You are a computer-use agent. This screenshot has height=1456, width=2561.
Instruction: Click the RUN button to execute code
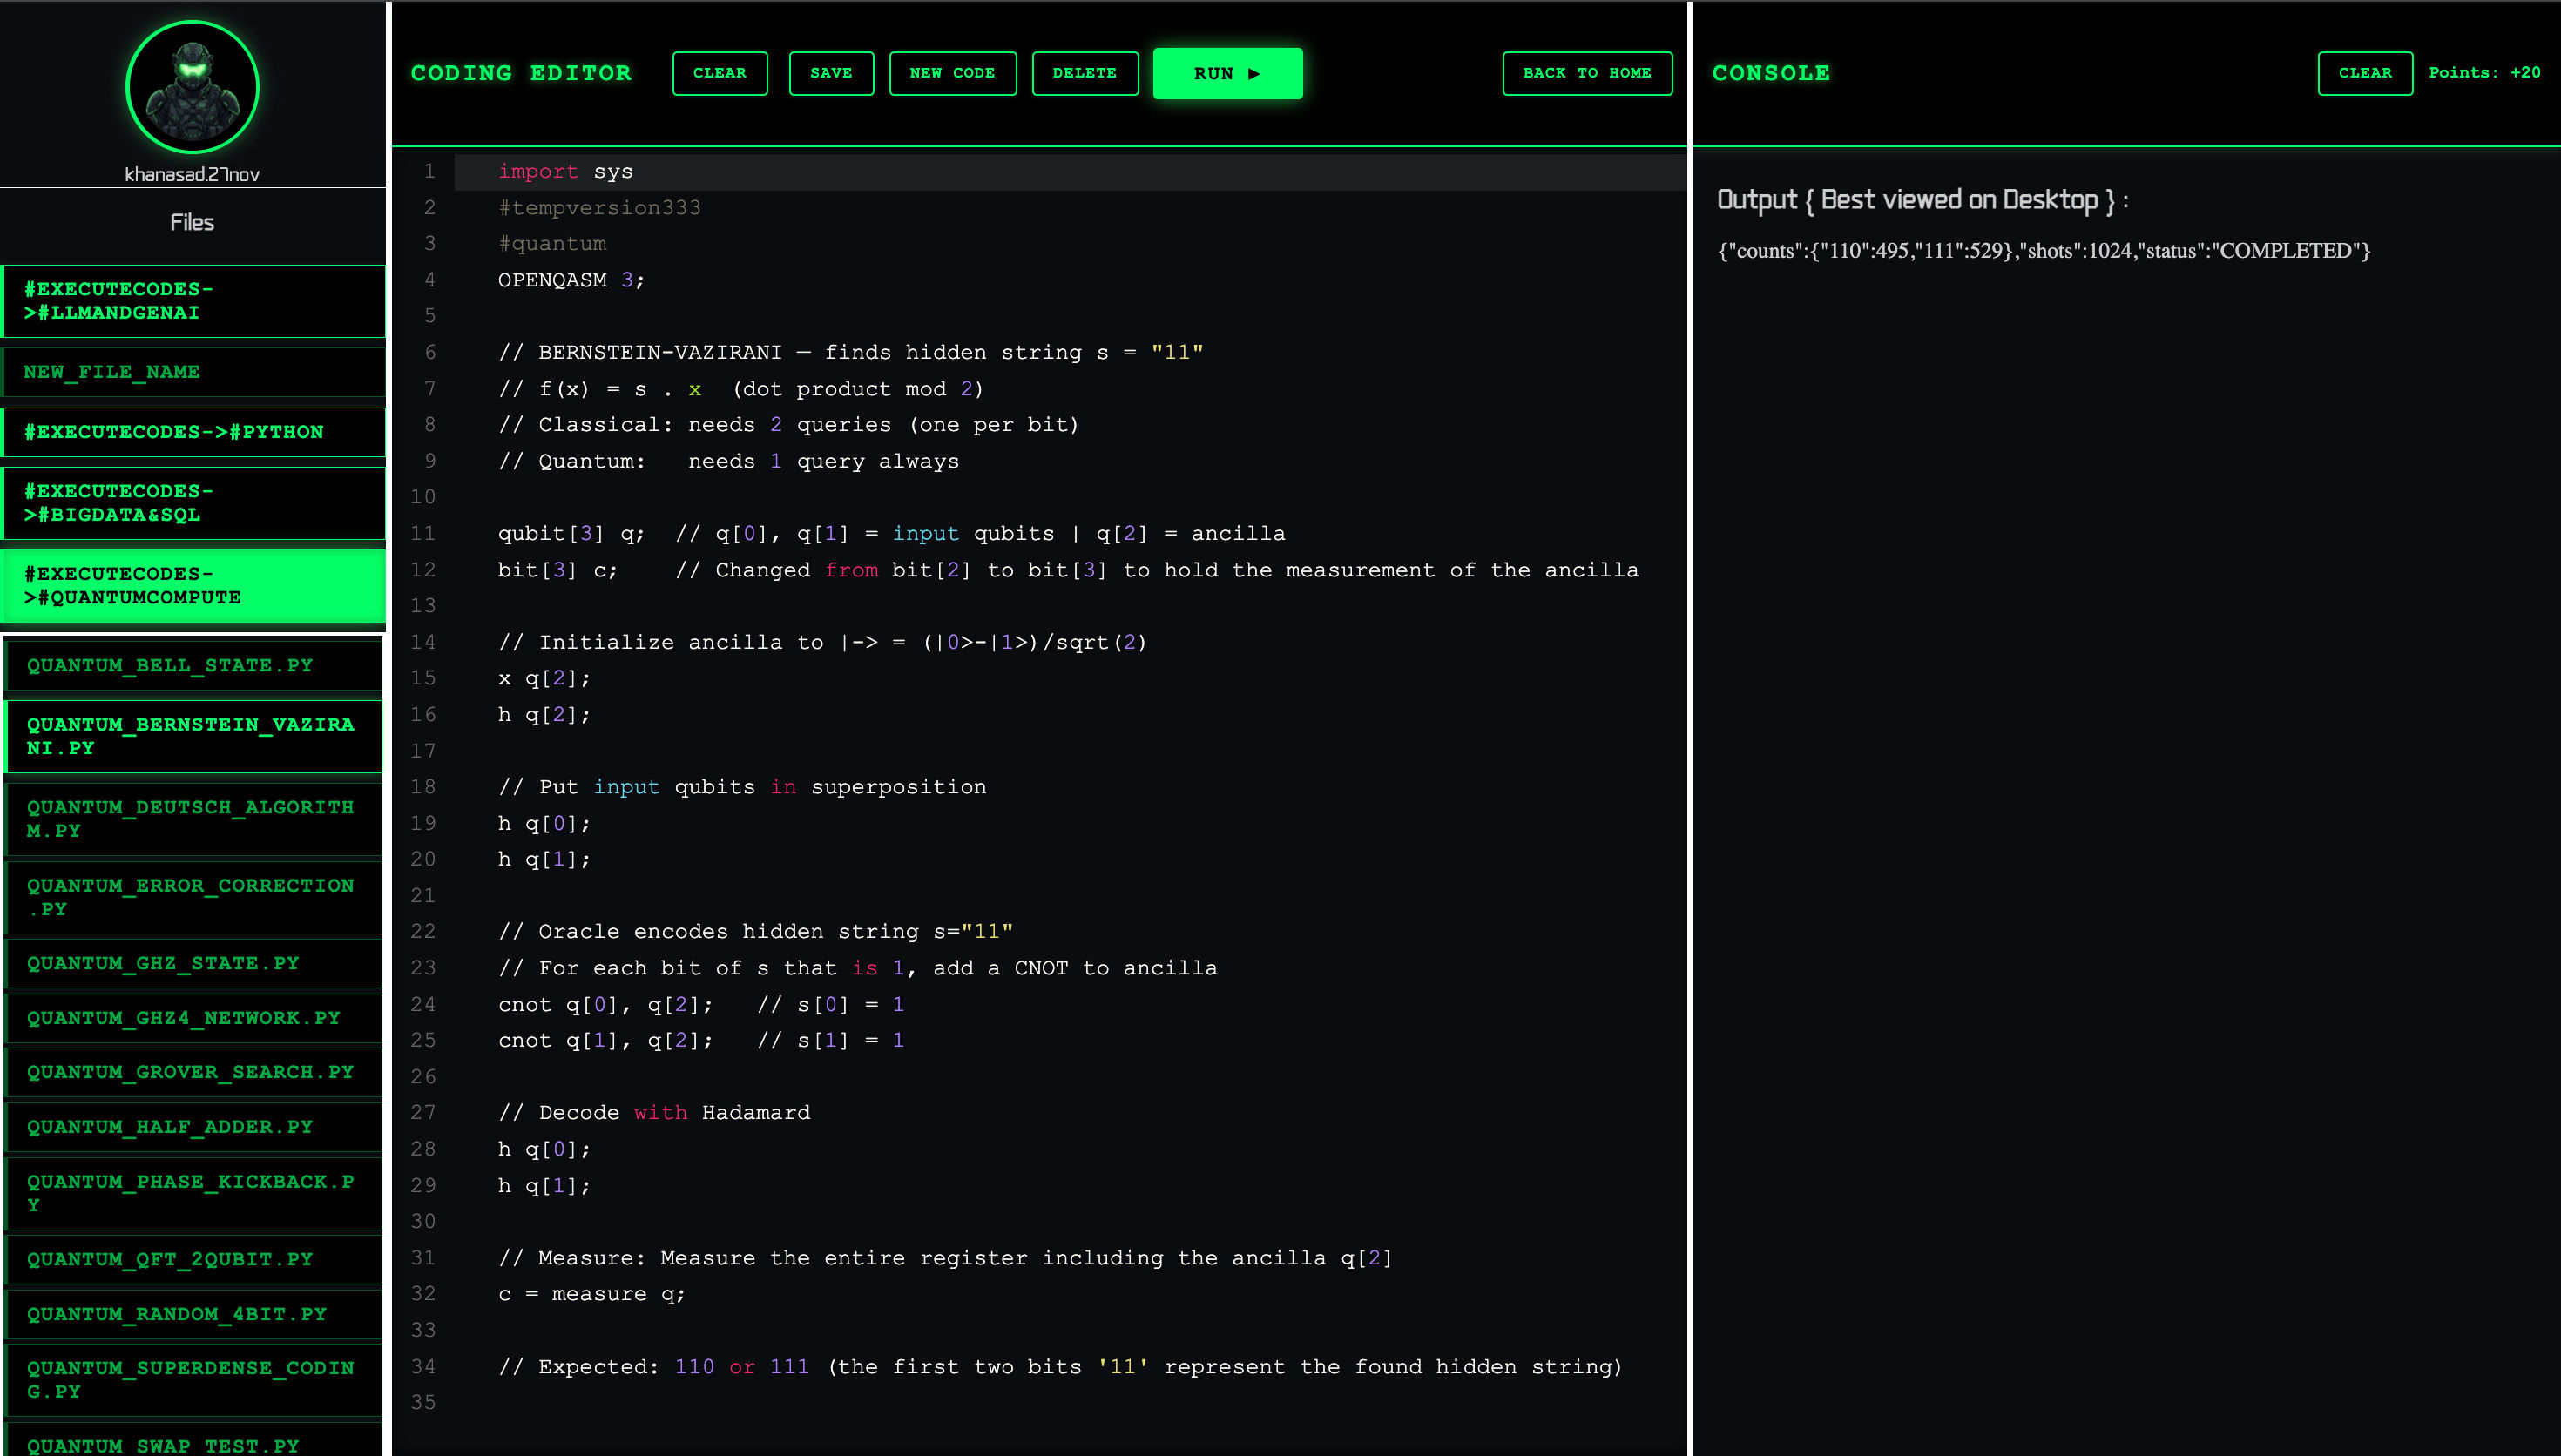1227,73
